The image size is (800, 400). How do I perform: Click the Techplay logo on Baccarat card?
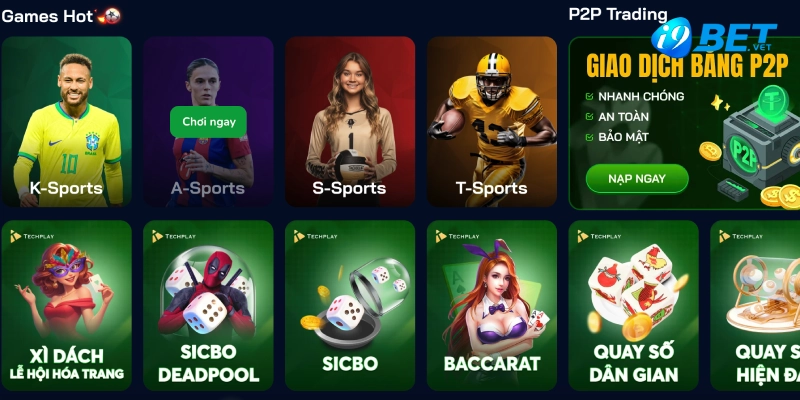click(x=458, y=236)
